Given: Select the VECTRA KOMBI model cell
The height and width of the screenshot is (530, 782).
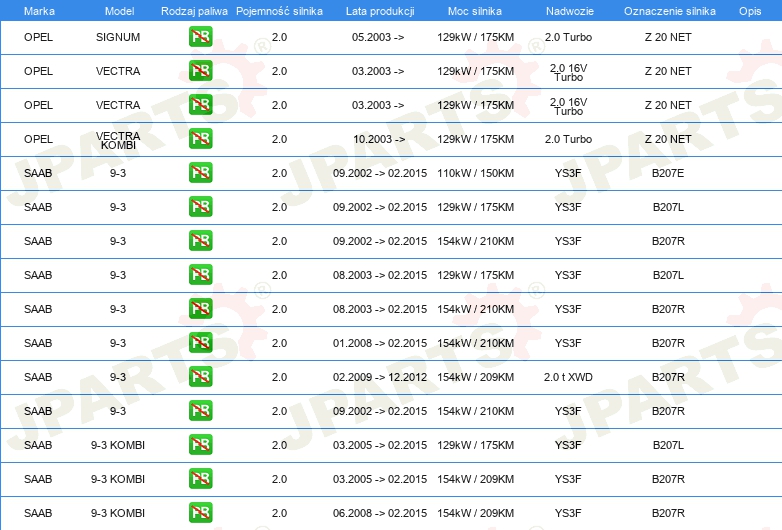Looking at the screenshot, I should 118,141.
